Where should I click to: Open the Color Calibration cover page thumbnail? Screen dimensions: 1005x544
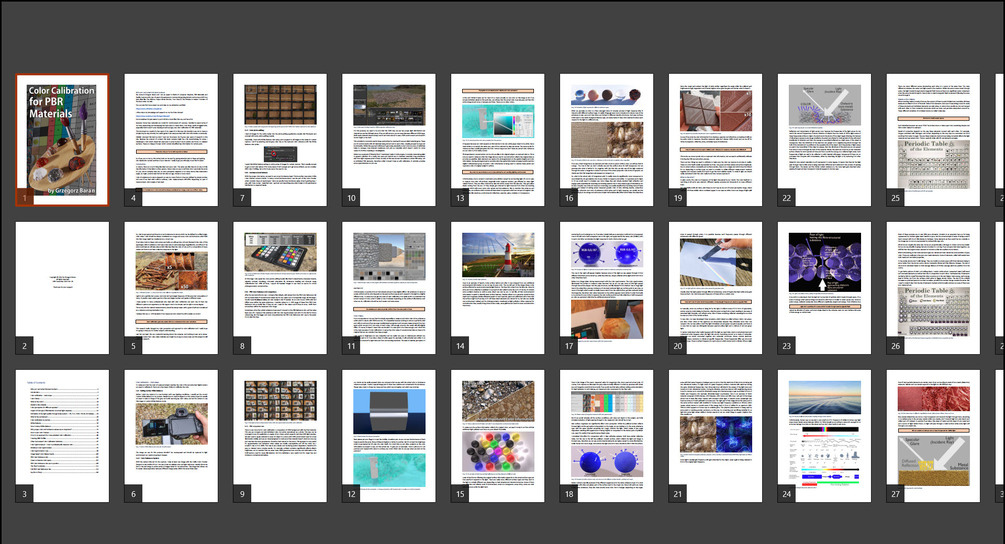62,140
